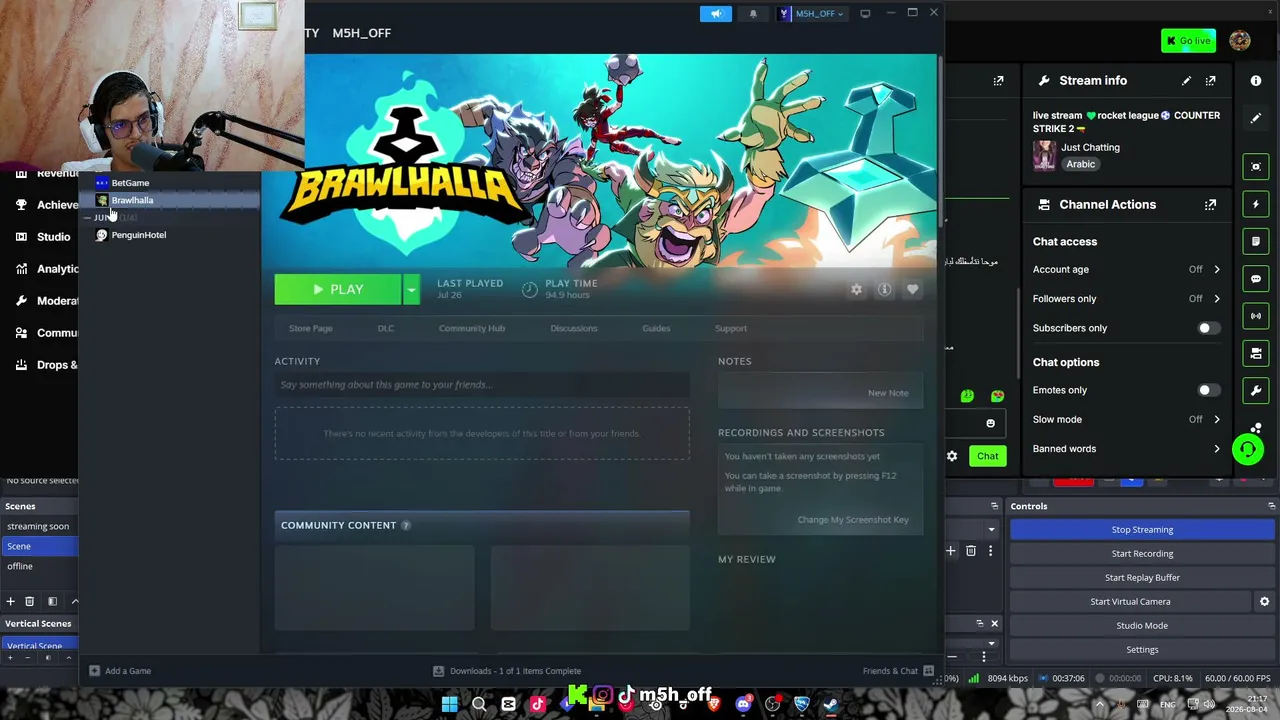
Task: Add a new scene in OBS
Action: click(11, 601)
